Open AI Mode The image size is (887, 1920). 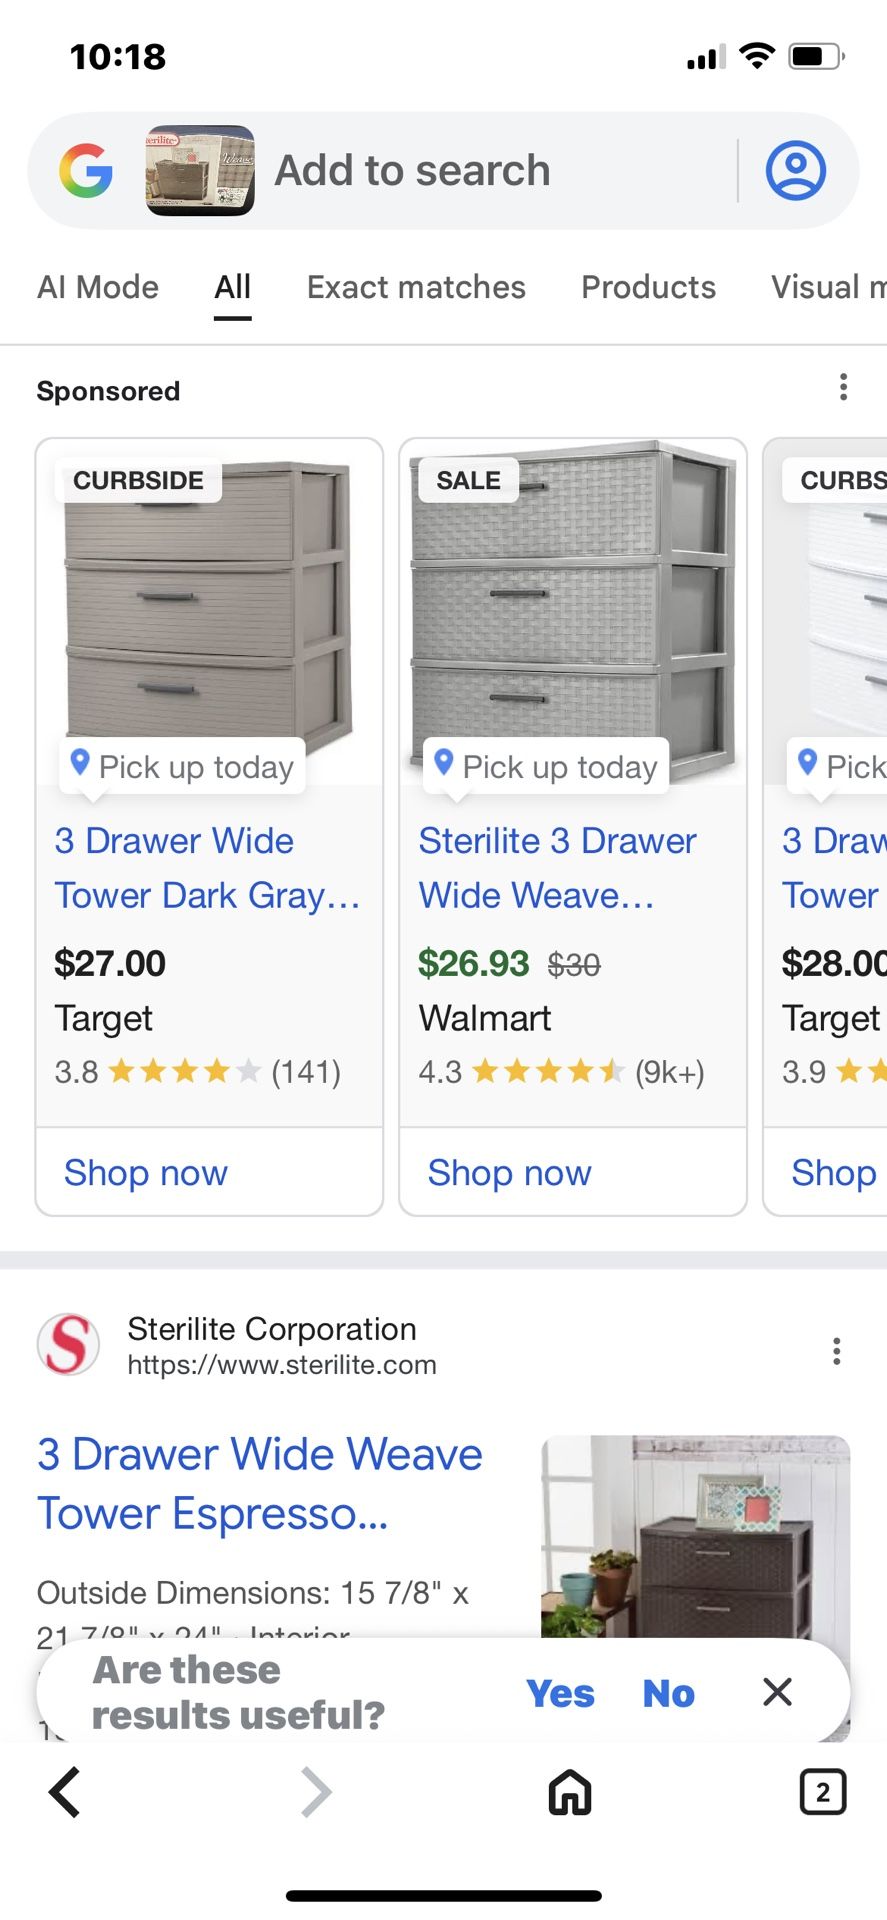pyautogui.click(x=98, y=287)
